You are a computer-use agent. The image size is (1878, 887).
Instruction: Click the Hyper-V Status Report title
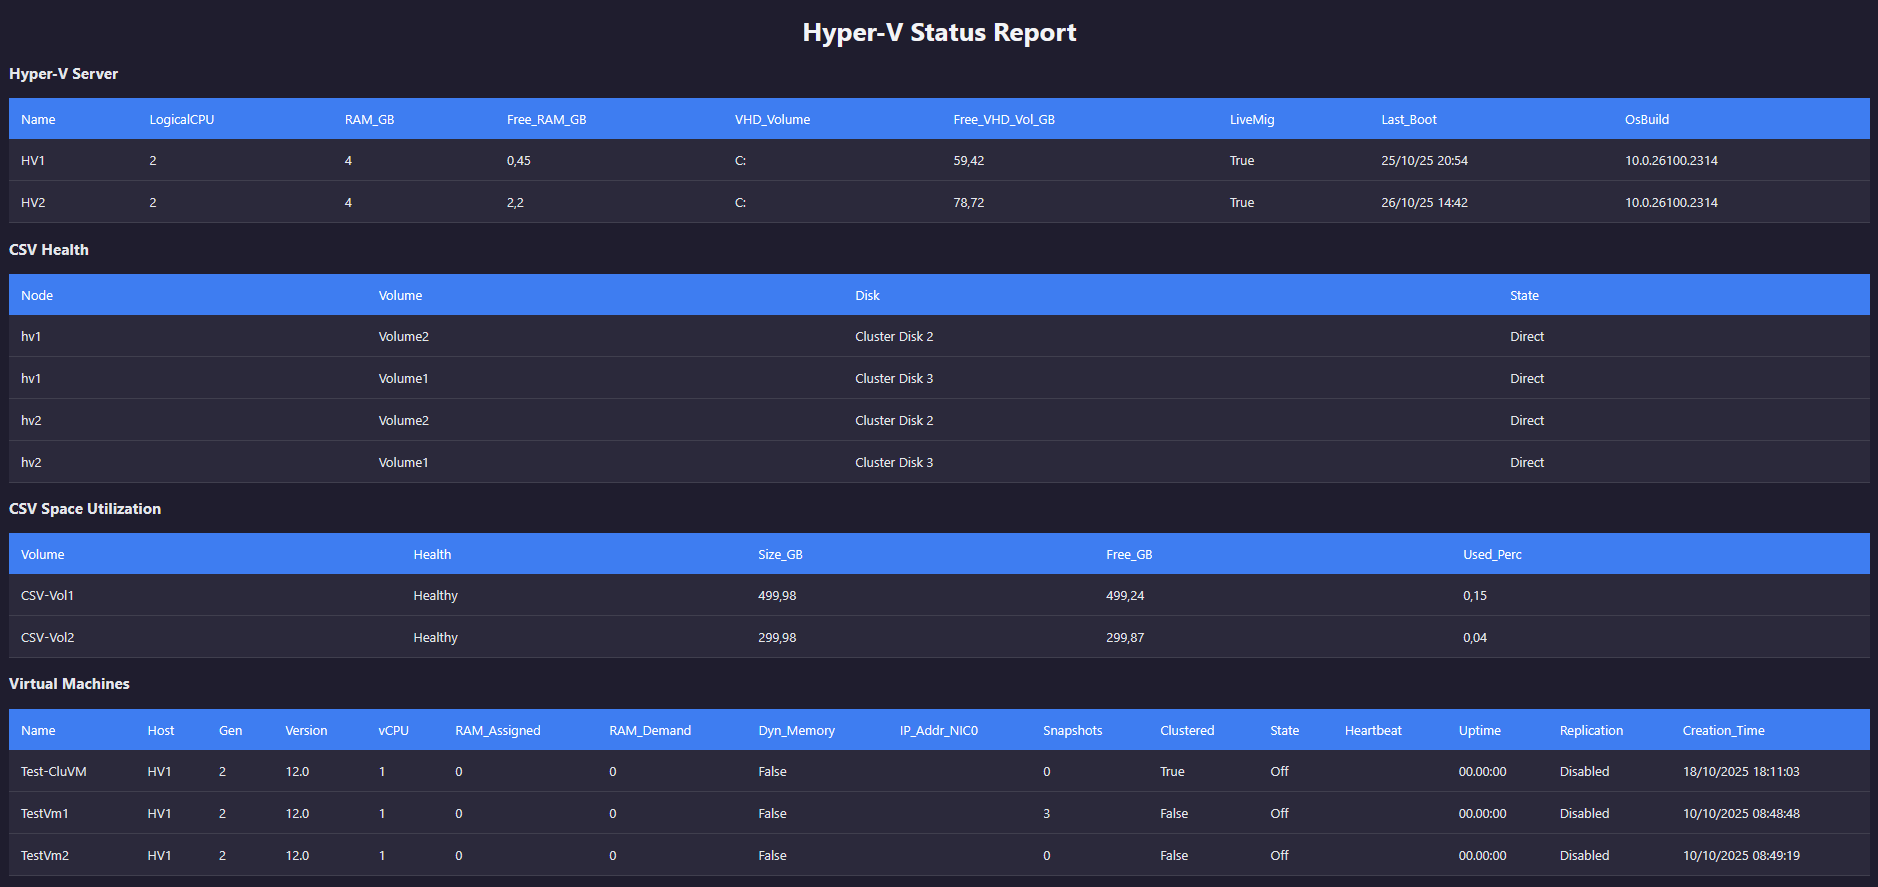click(939, 33)
